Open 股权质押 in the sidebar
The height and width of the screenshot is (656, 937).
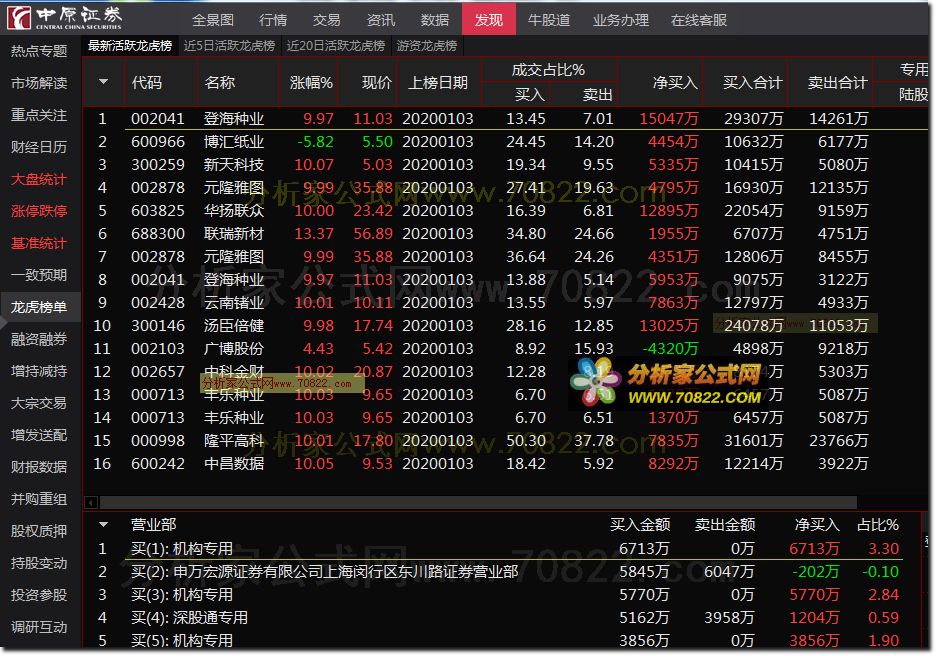(x=39, y=531)
